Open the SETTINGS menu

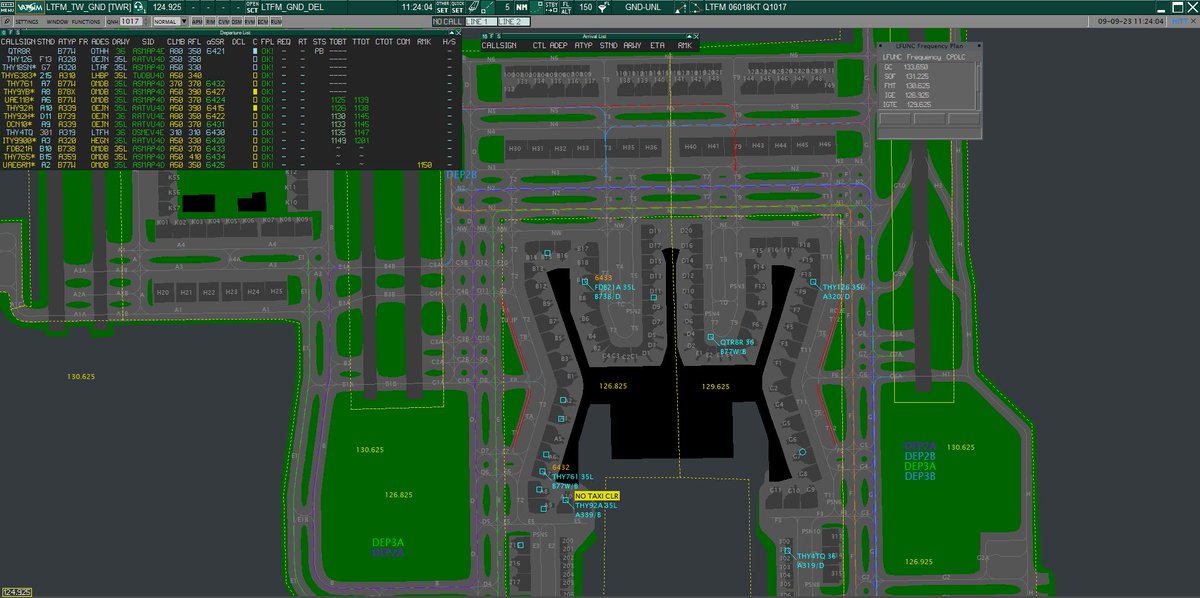point(27,20)
